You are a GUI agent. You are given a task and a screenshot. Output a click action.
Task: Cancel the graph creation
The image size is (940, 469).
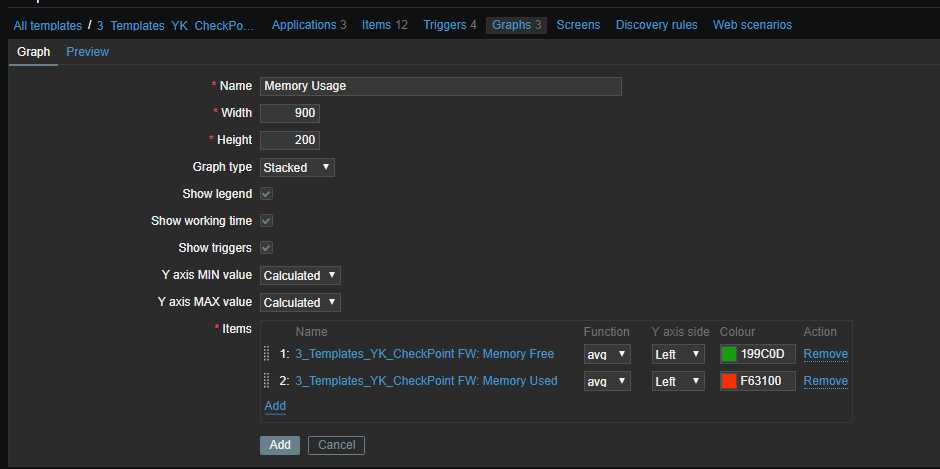(x=336, y=445)
